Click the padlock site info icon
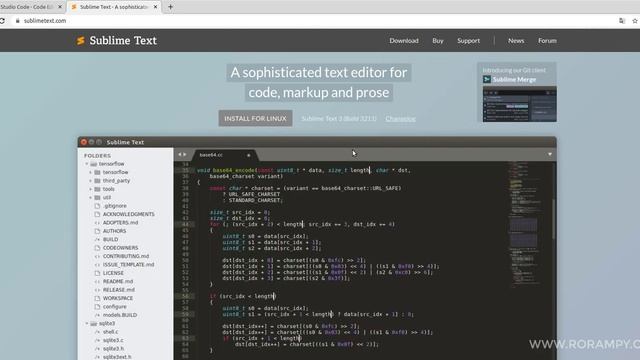The height and width of the screenshot is (360, 640). coord(18,21)
